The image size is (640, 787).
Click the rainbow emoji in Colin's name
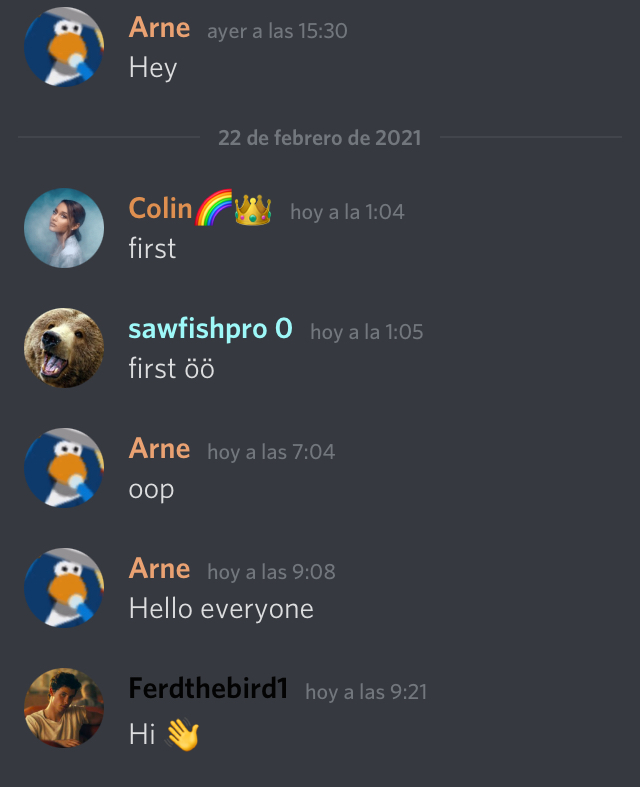(214, 208)
